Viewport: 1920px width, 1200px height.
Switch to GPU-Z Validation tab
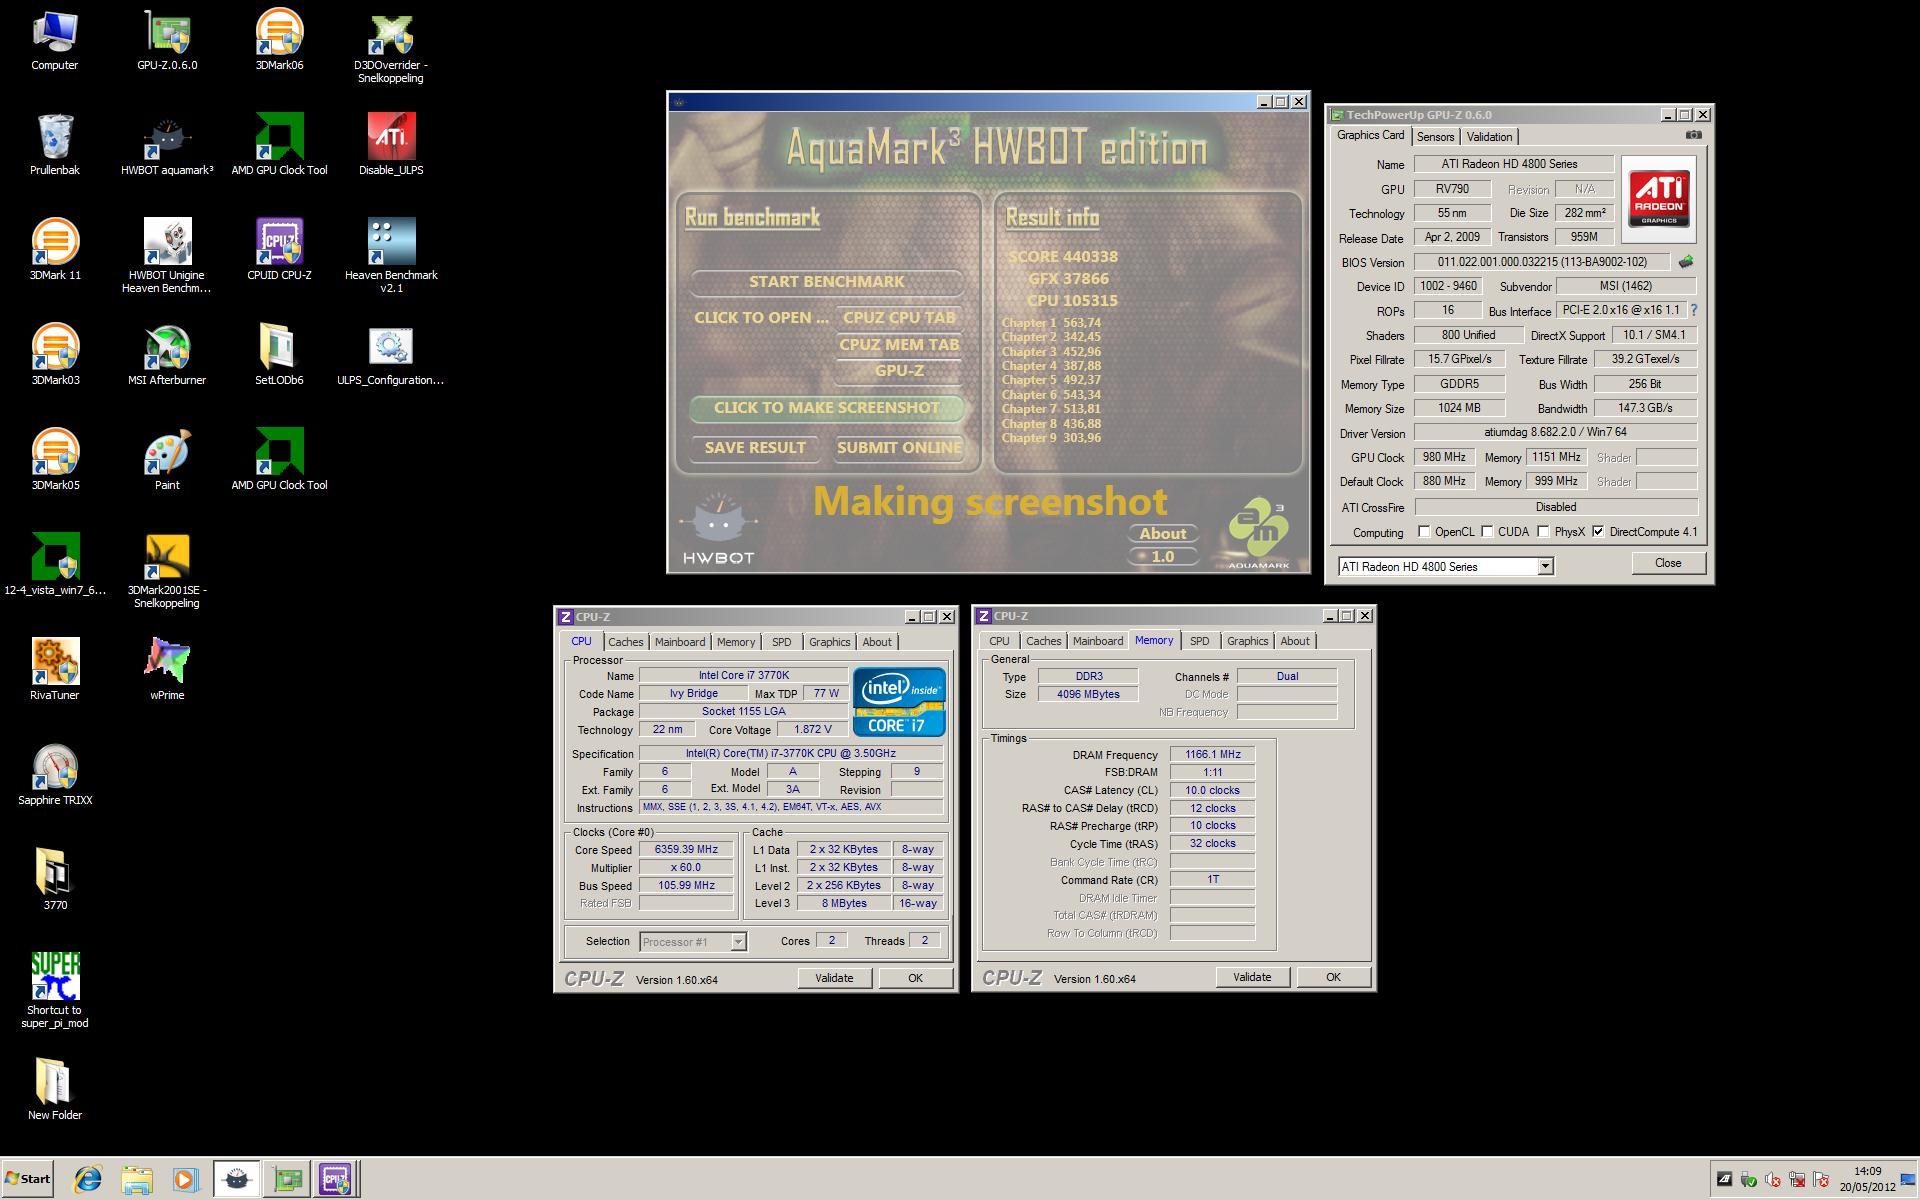tap(1489, 137)
